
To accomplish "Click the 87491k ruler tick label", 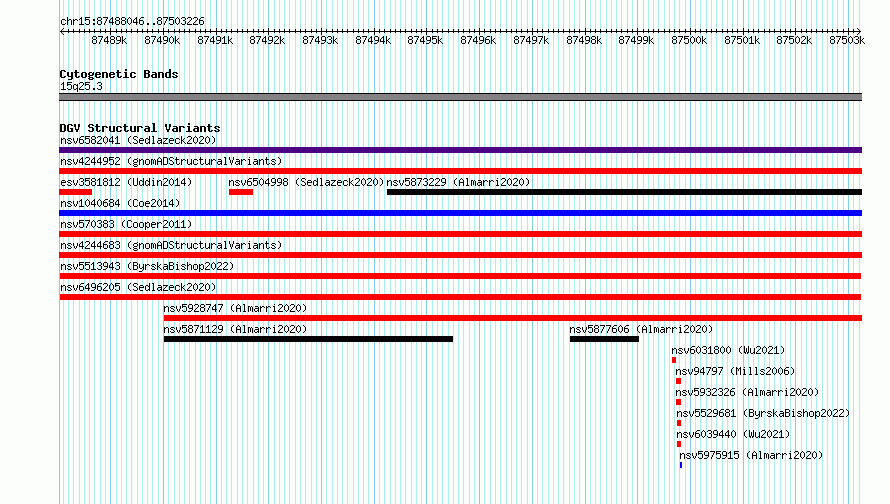I will click(x=215, y=40).
